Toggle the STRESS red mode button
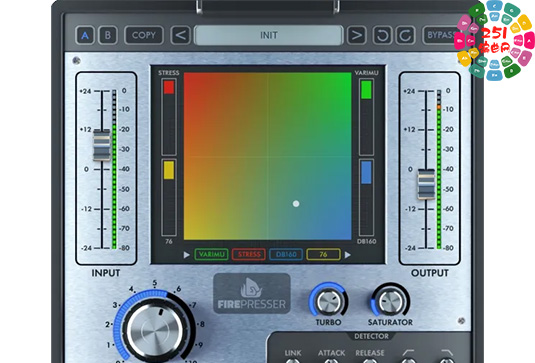Image resolution: width=535 pixels, height=363 pixels. click(249, 255)
